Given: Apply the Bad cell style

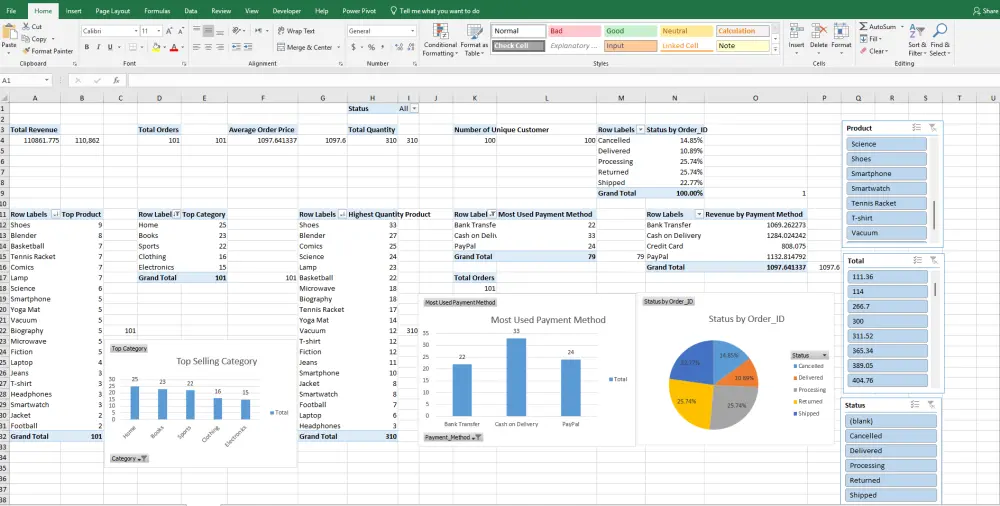Looking at the screenshot, I should click(x=574, y=31).
